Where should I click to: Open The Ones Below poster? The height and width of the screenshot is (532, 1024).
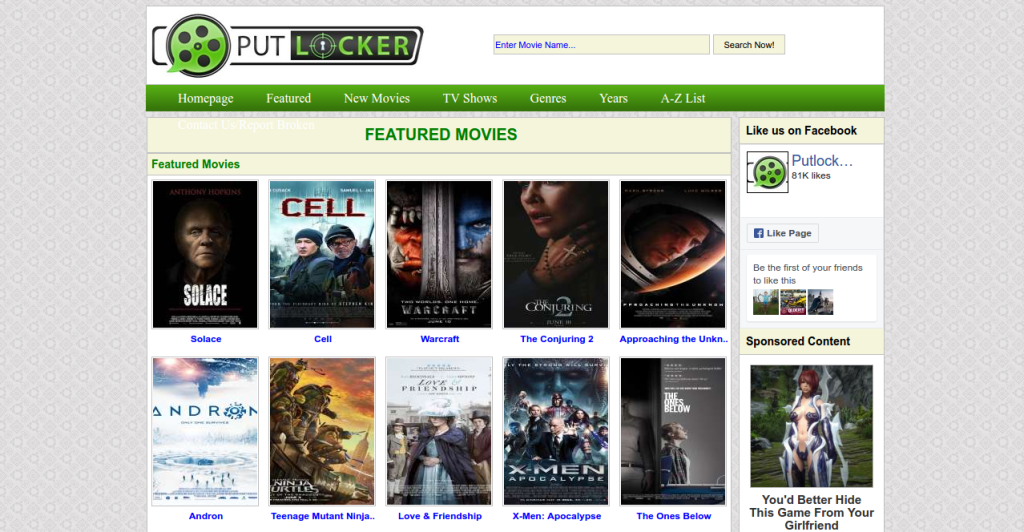[x=673, y=431]
